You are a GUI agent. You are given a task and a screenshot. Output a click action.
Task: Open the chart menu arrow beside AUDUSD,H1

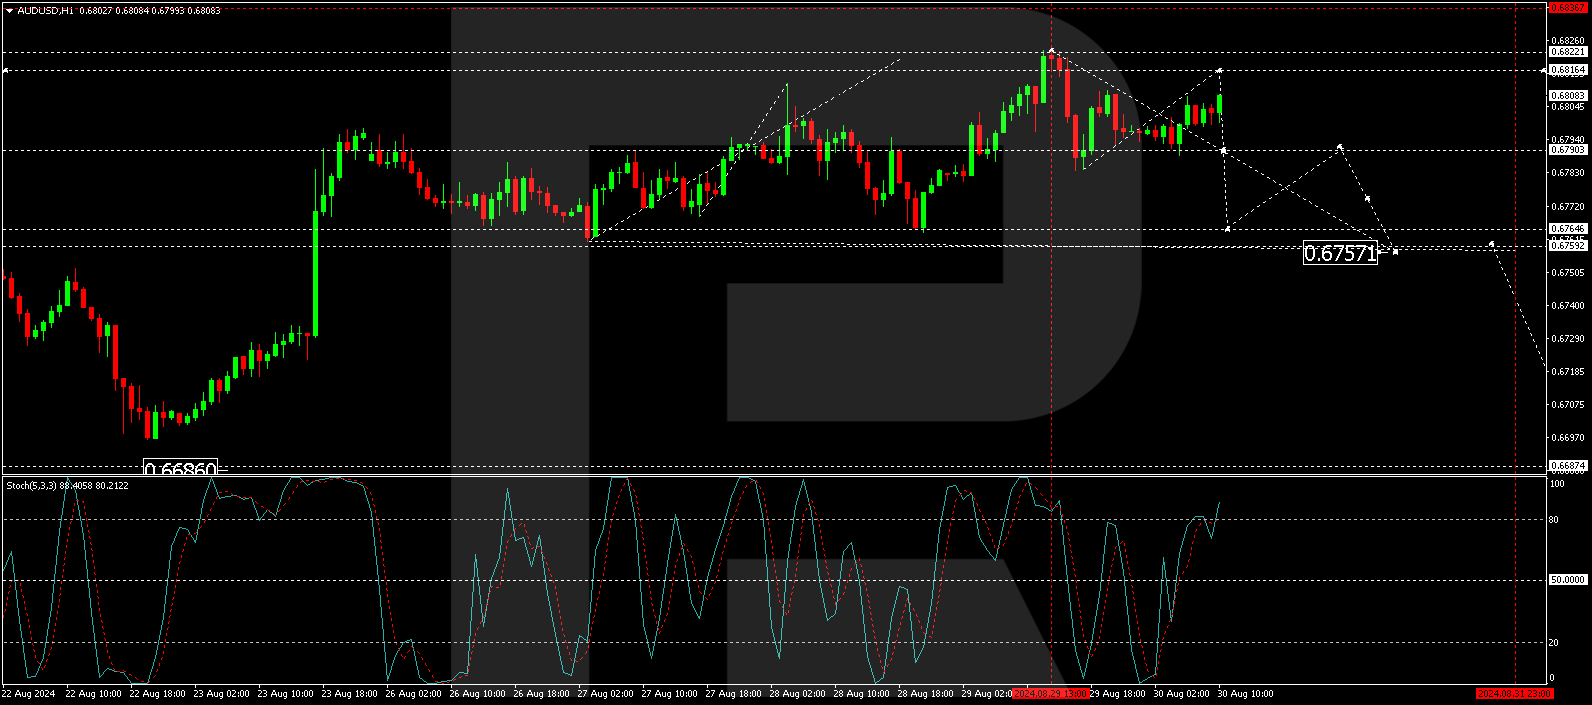(9, 11)
